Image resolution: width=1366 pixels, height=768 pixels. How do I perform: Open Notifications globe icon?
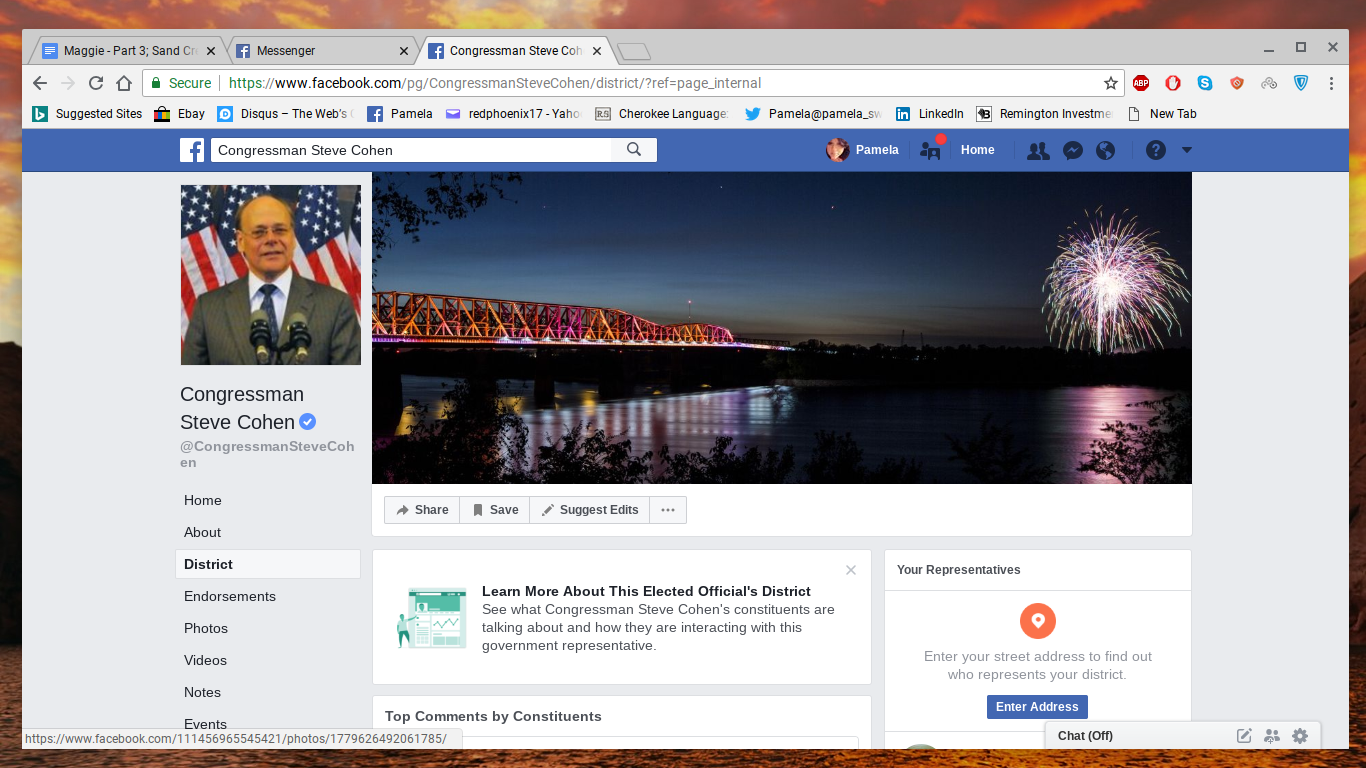(x=1105, y=150)
